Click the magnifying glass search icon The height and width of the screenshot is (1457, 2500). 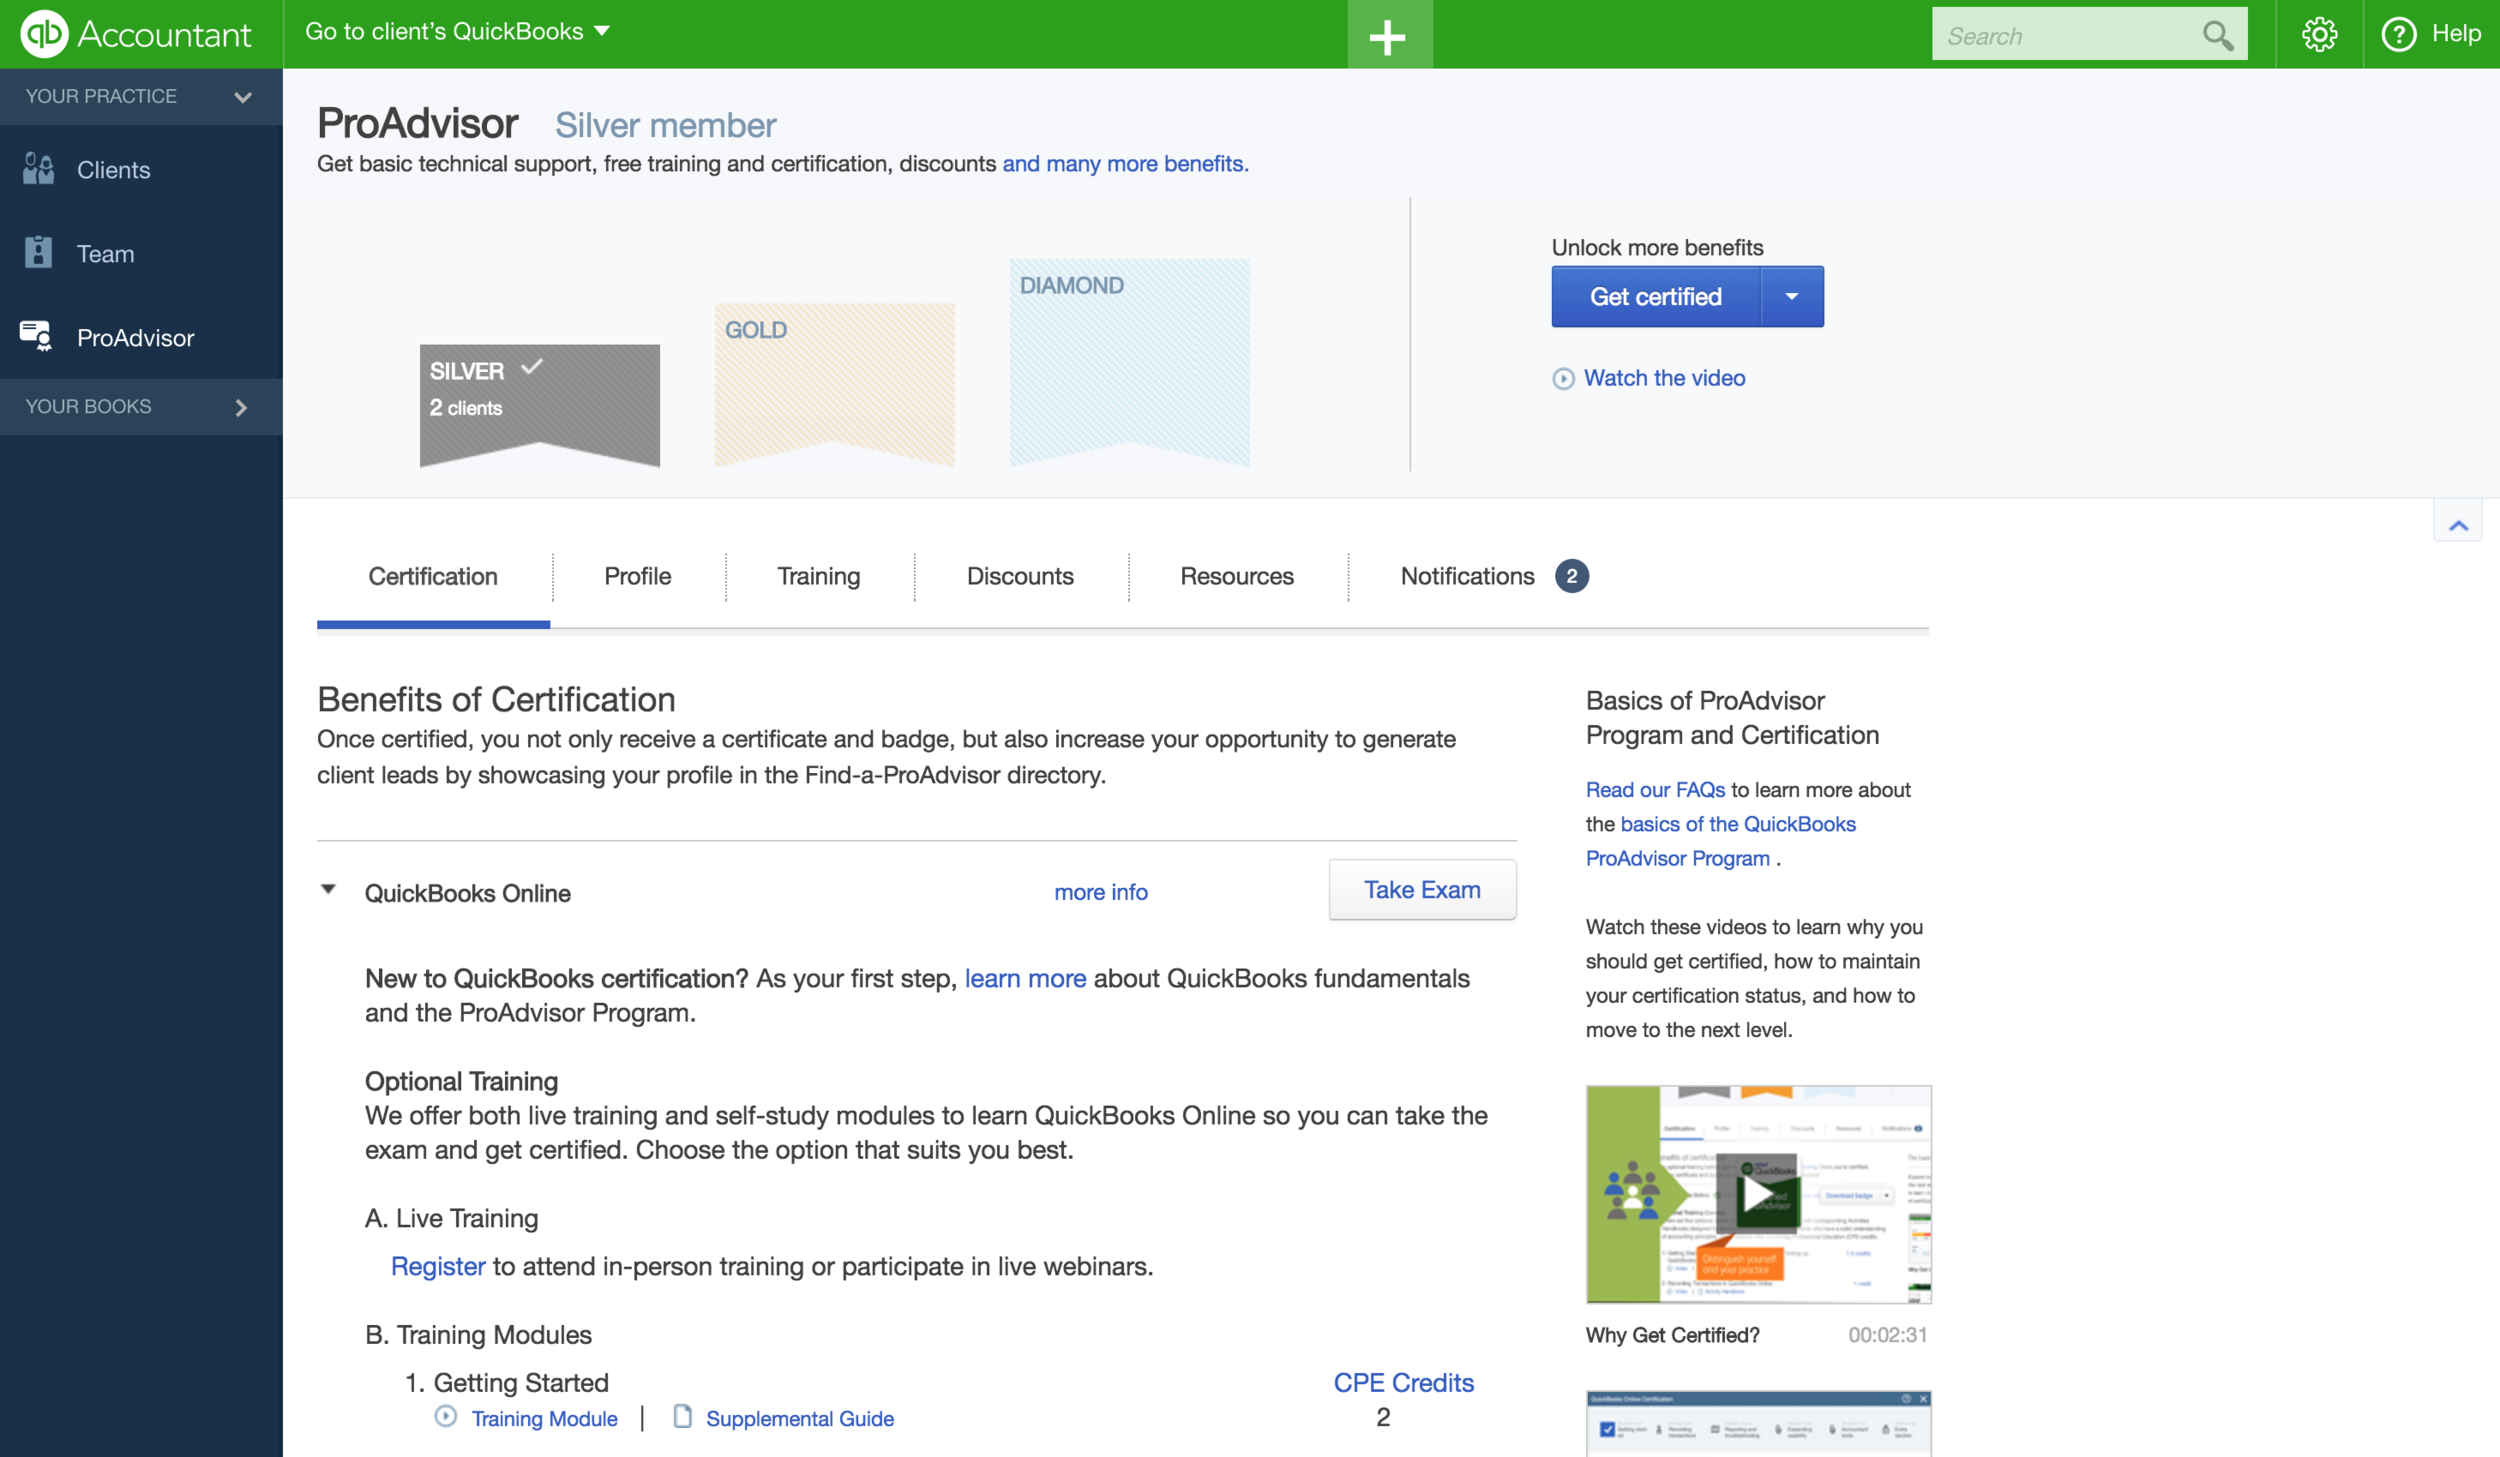point(2216,36)
